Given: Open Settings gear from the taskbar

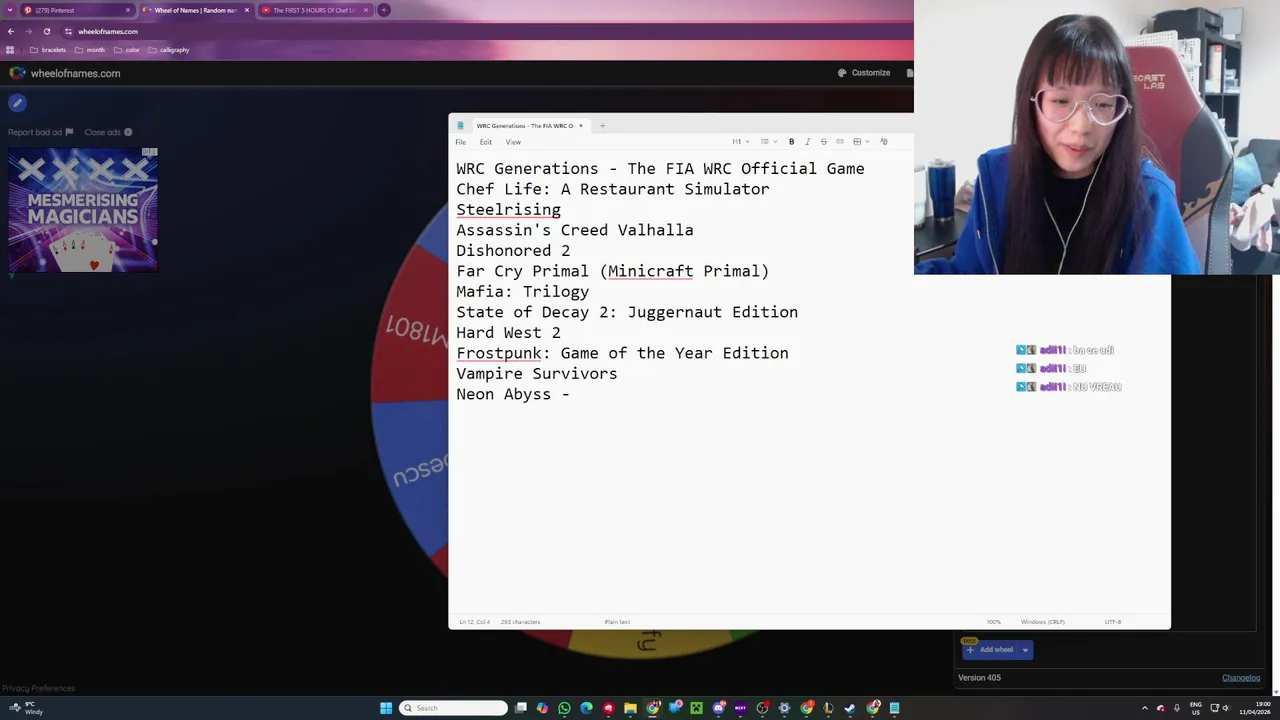Looking at the screenshot, I should tap(784, 708).
